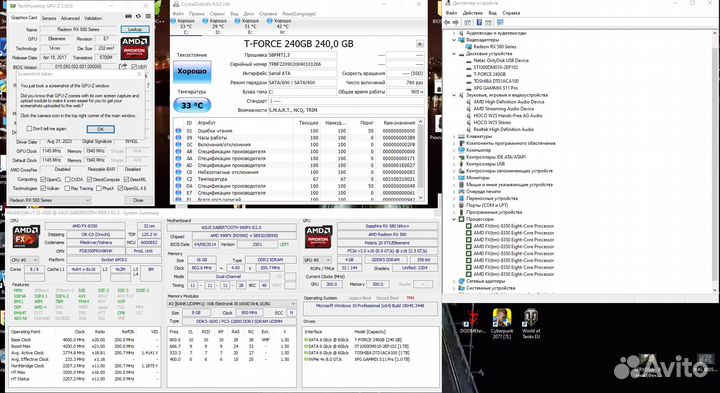The width and height of the screenshot is (720, 393).
Task: Select the D: drive status circle in CrystalDiskInfo
Action: click(x=205, y=21)
